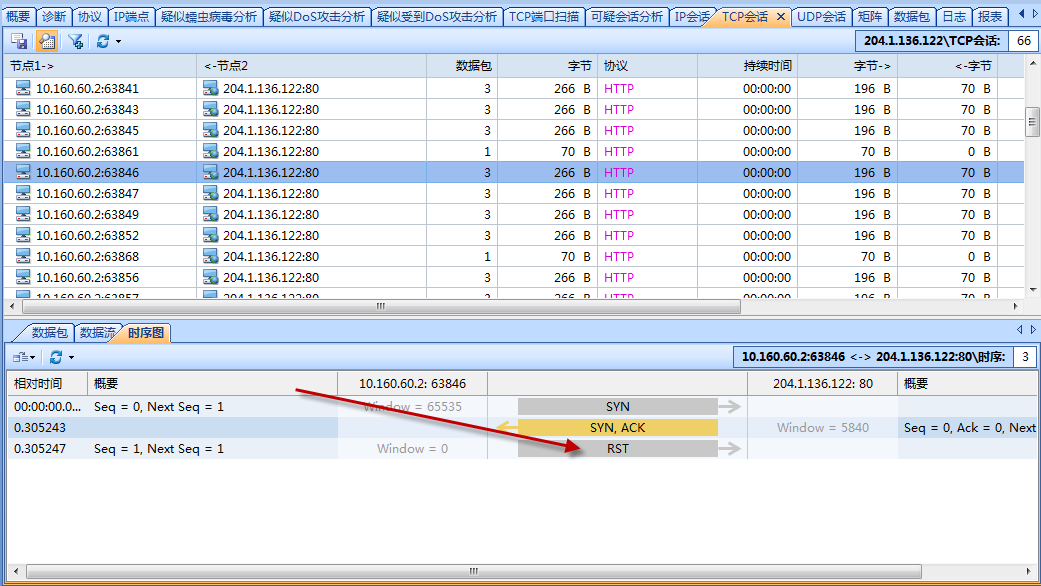This screenshot has width=1041, height=586.
Task: Click node icon for 204.1.136.122:80 in first row
Action: click(x=210, y=89)
